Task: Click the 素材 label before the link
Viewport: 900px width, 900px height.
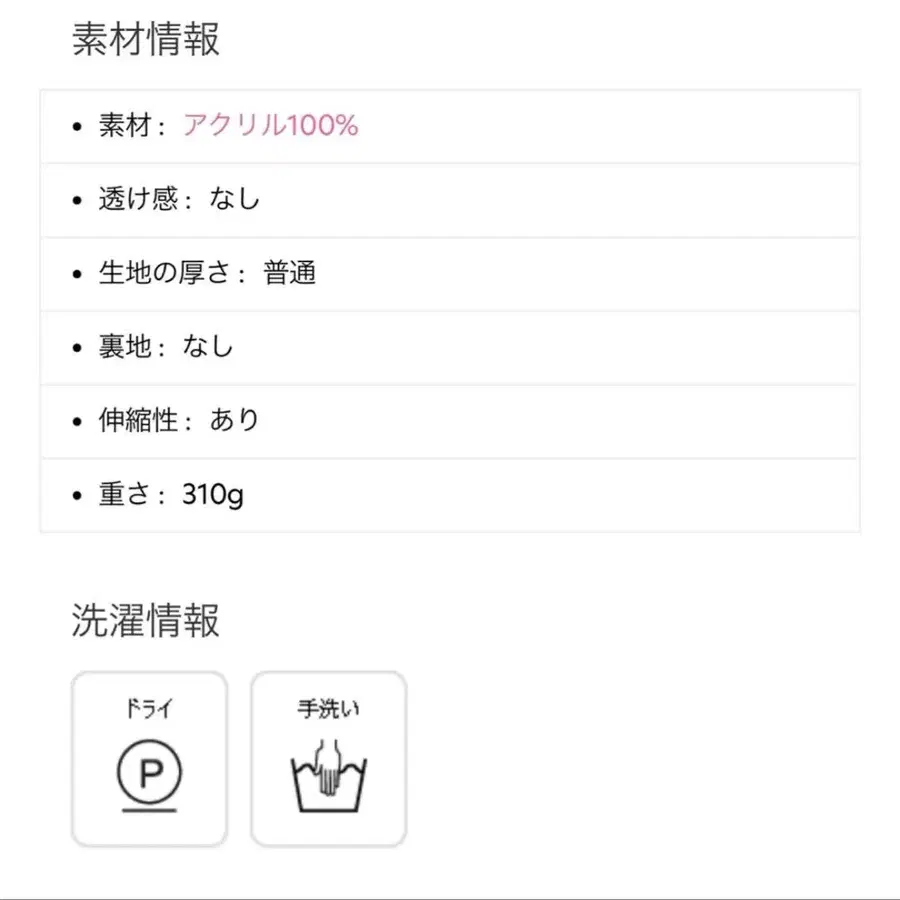Action: point(124,126)
